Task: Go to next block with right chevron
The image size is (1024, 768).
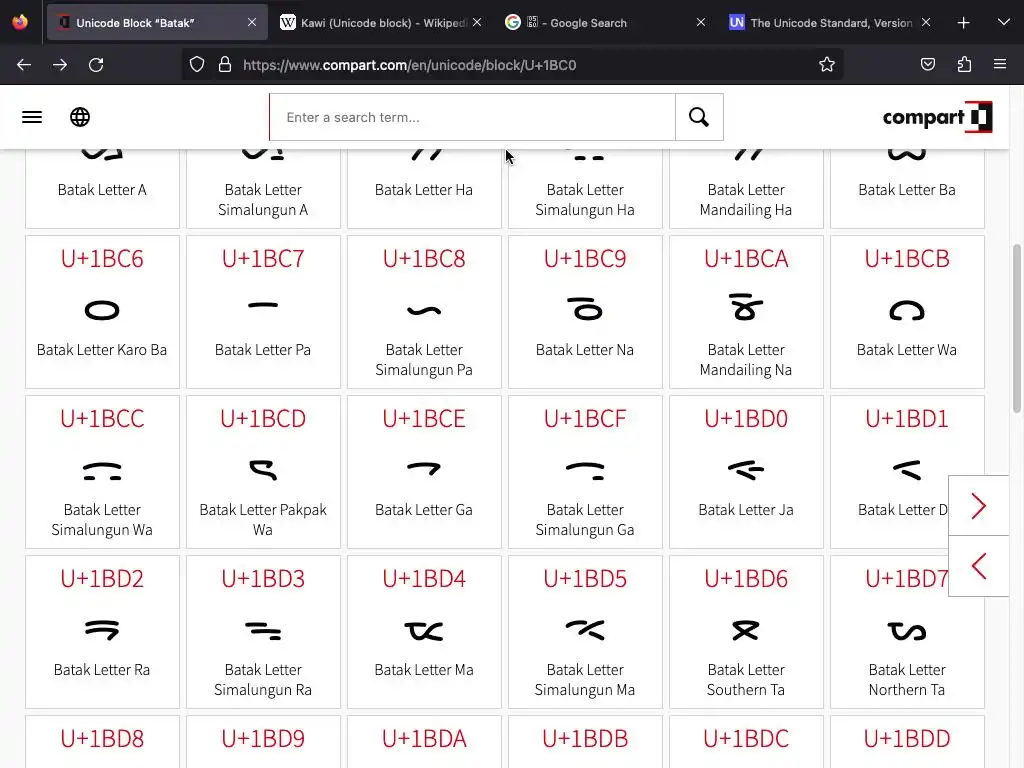Action: tap(978, 505)
